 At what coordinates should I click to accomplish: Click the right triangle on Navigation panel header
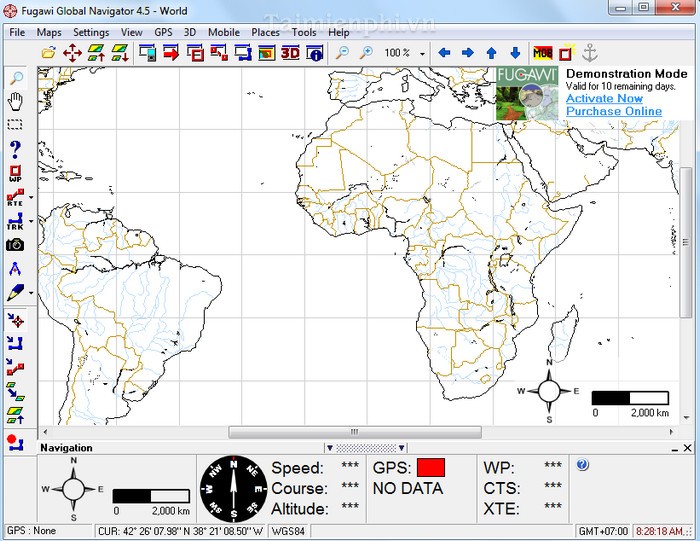(401, 448)
